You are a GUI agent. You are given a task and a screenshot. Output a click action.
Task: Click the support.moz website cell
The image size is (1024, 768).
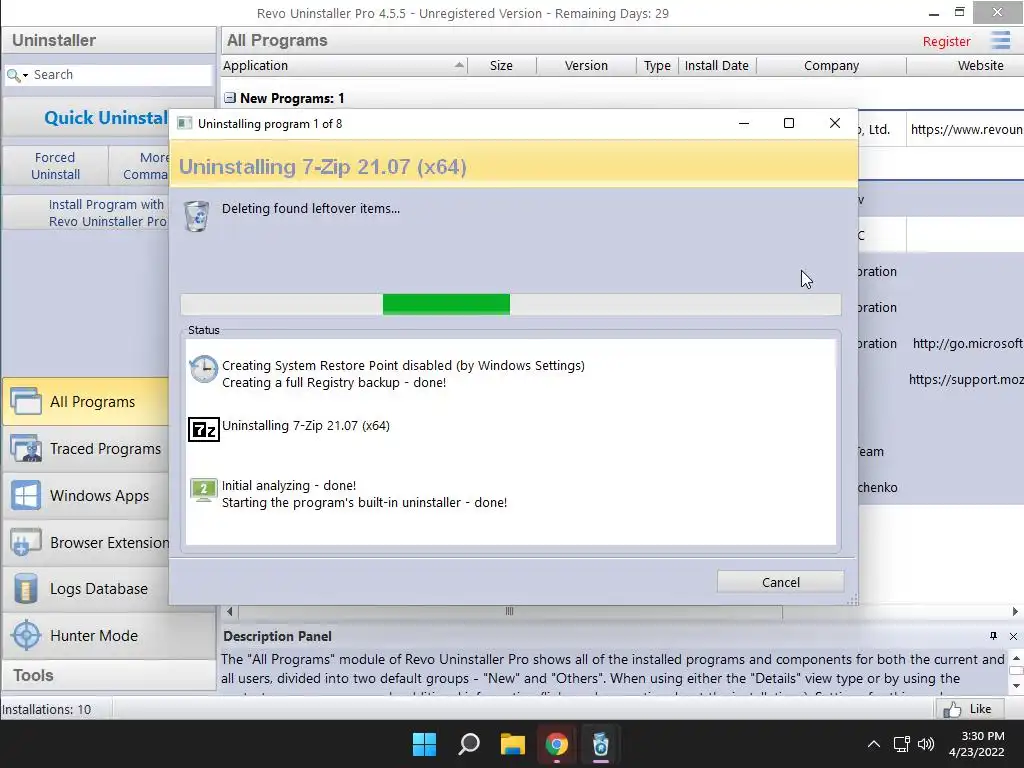click(965, 379)
